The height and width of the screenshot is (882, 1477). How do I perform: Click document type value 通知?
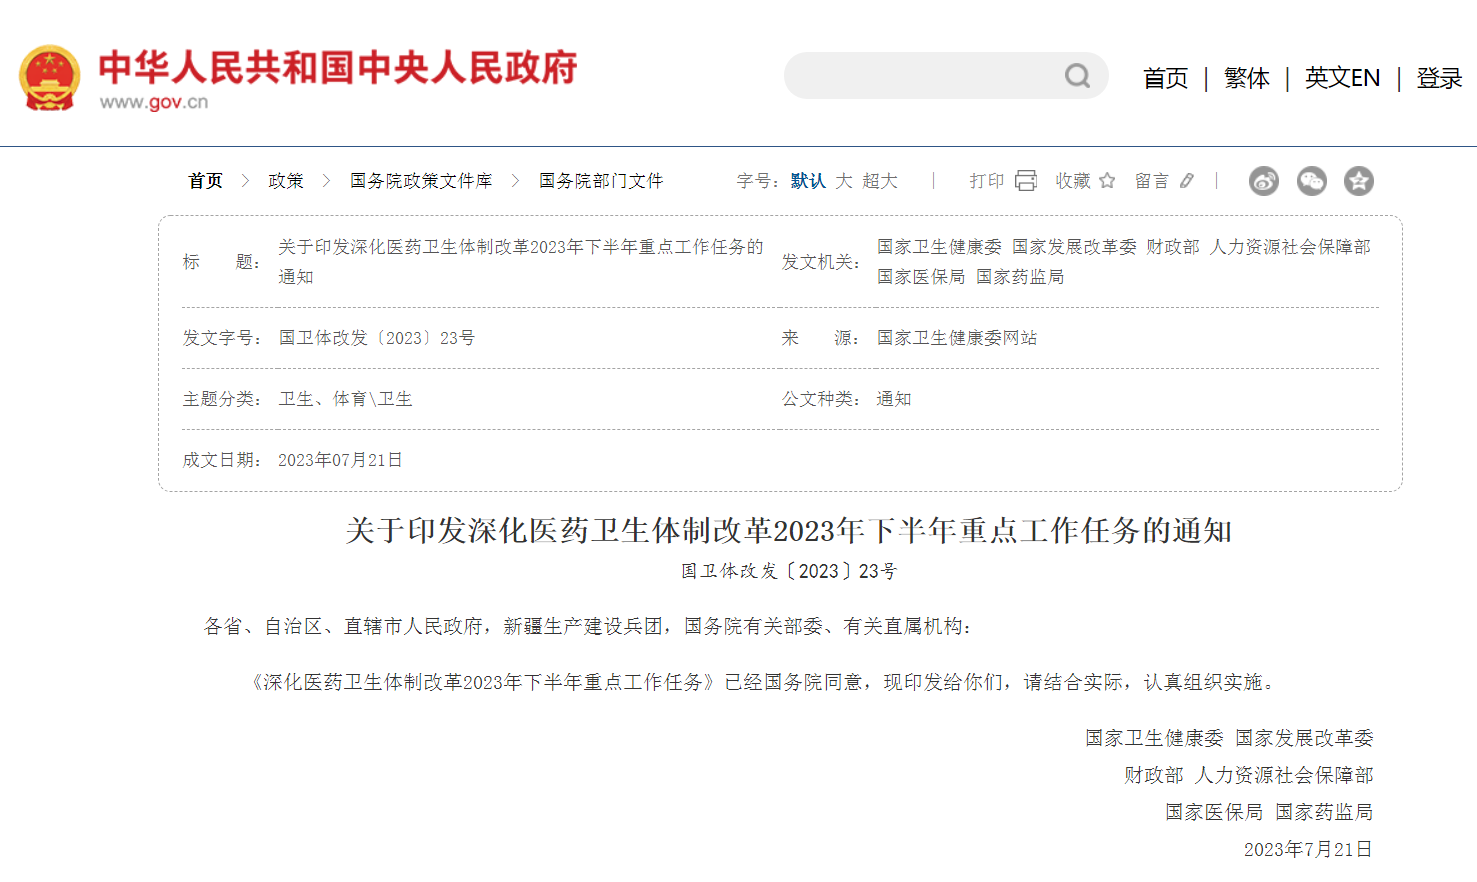click(x=894, y=399)
